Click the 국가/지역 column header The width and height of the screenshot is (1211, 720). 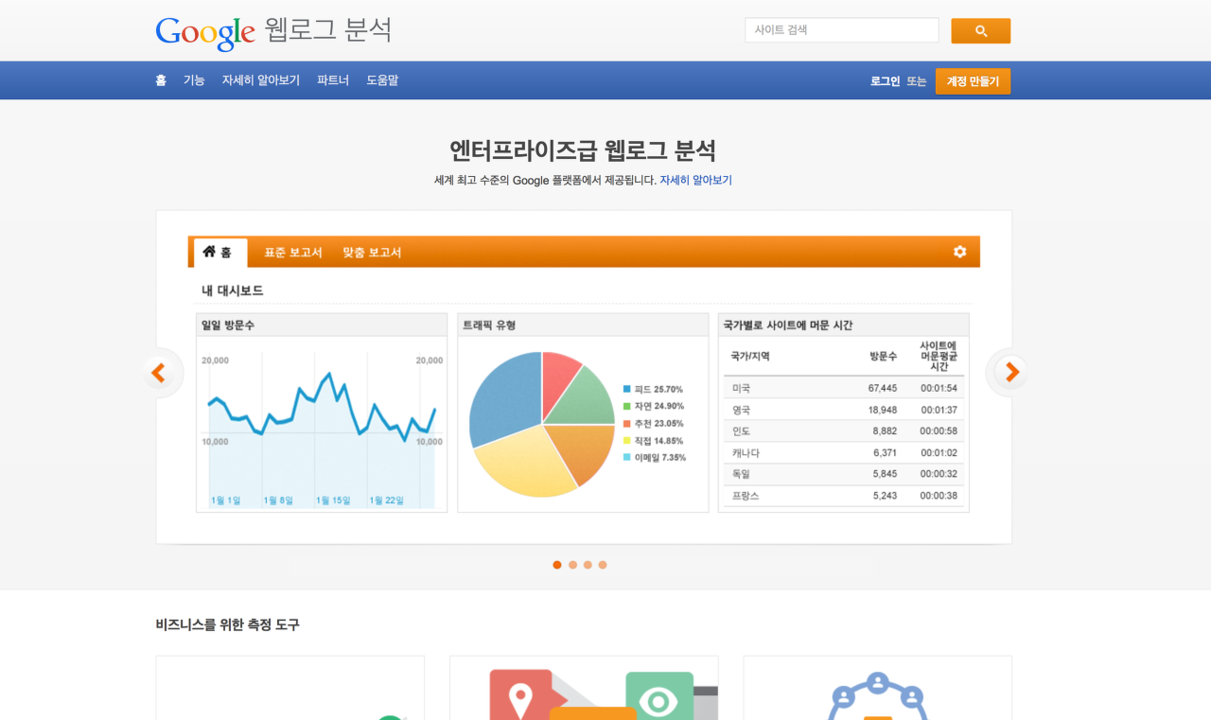750,356
